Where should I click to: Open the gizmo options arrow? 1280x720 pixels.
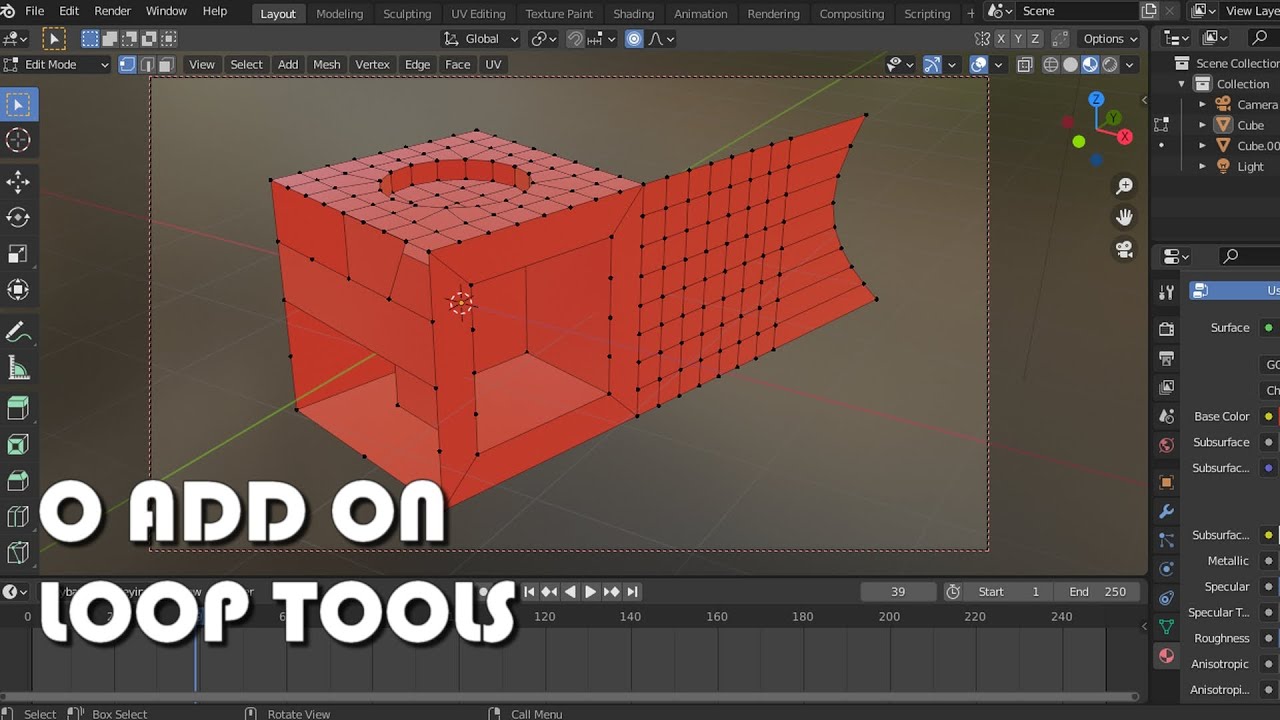(951, 64)
